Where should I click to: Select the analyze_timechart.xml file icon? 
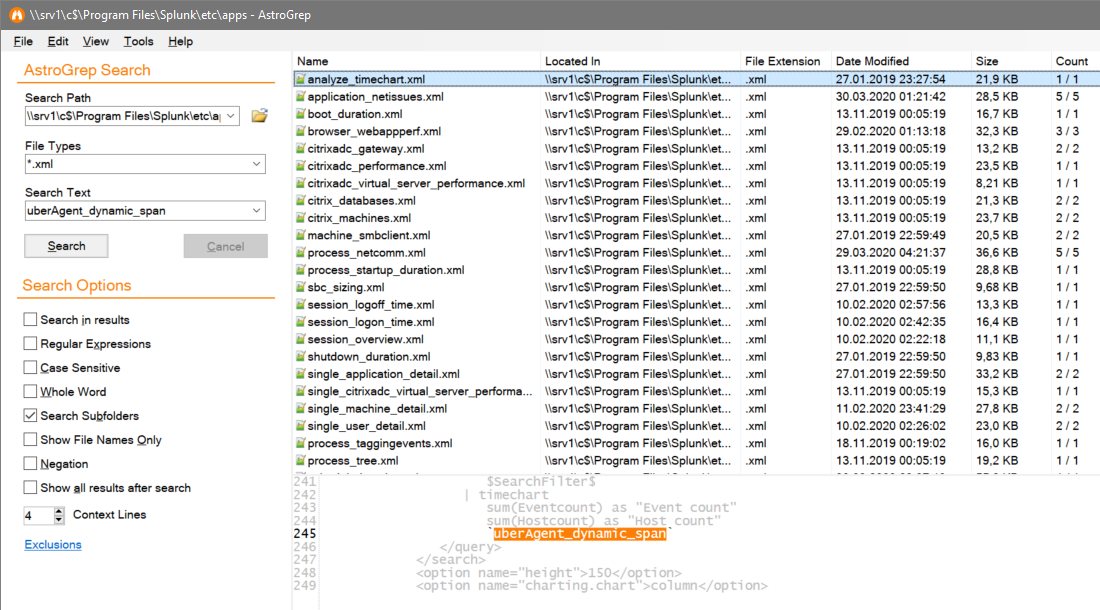(x=300, y=79)
